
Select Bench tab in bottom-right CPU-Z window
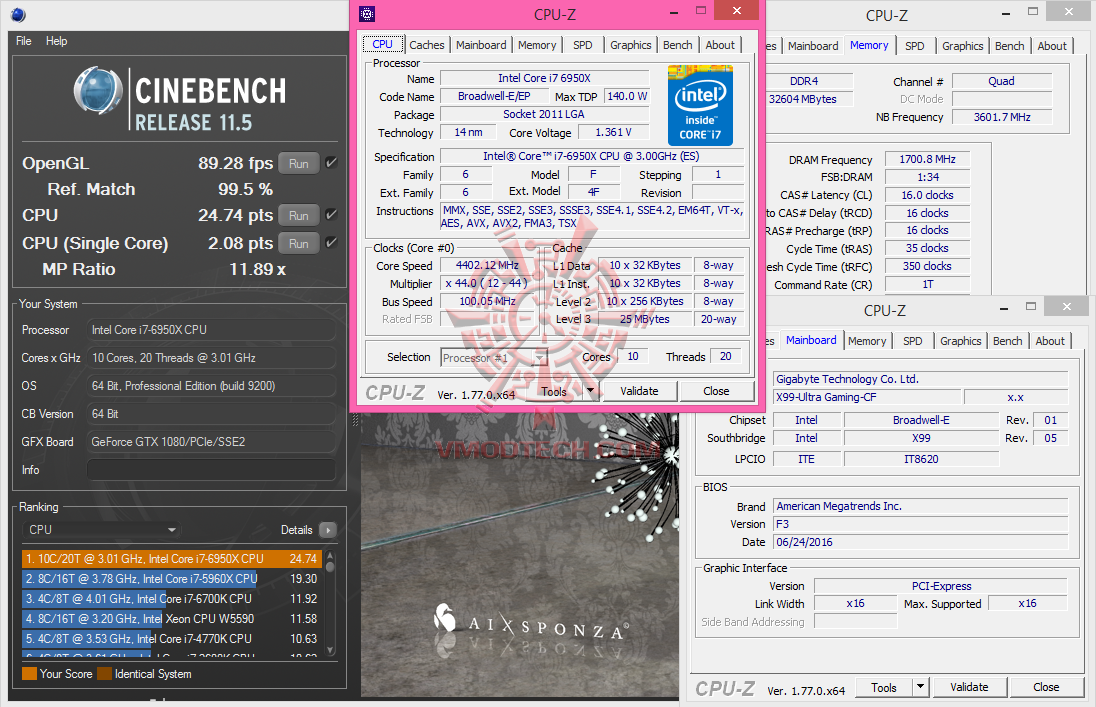click(1007, 341)
